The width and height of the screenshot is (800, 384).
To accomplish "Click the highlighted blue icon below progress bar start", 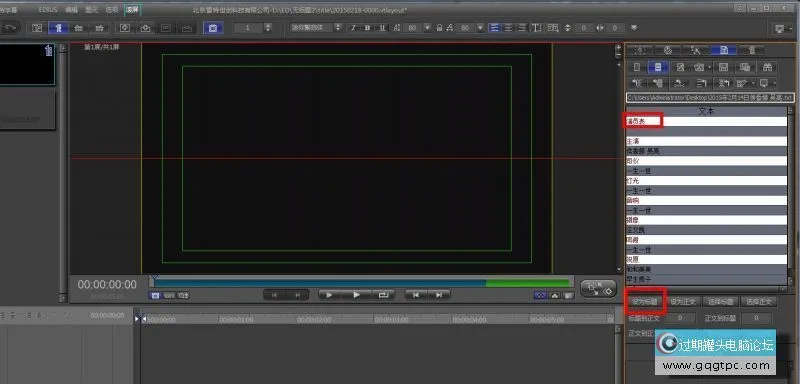I will [x=155, y=295].
